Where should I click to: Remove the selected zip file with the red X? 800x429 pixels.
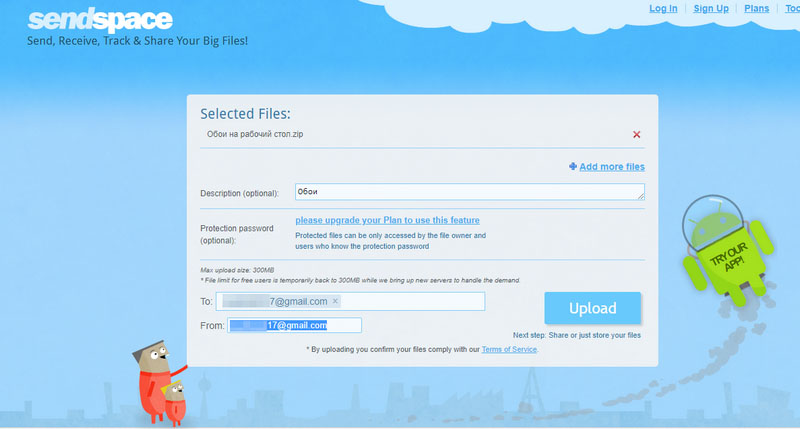pyautogui.click(x=636, y=135)
